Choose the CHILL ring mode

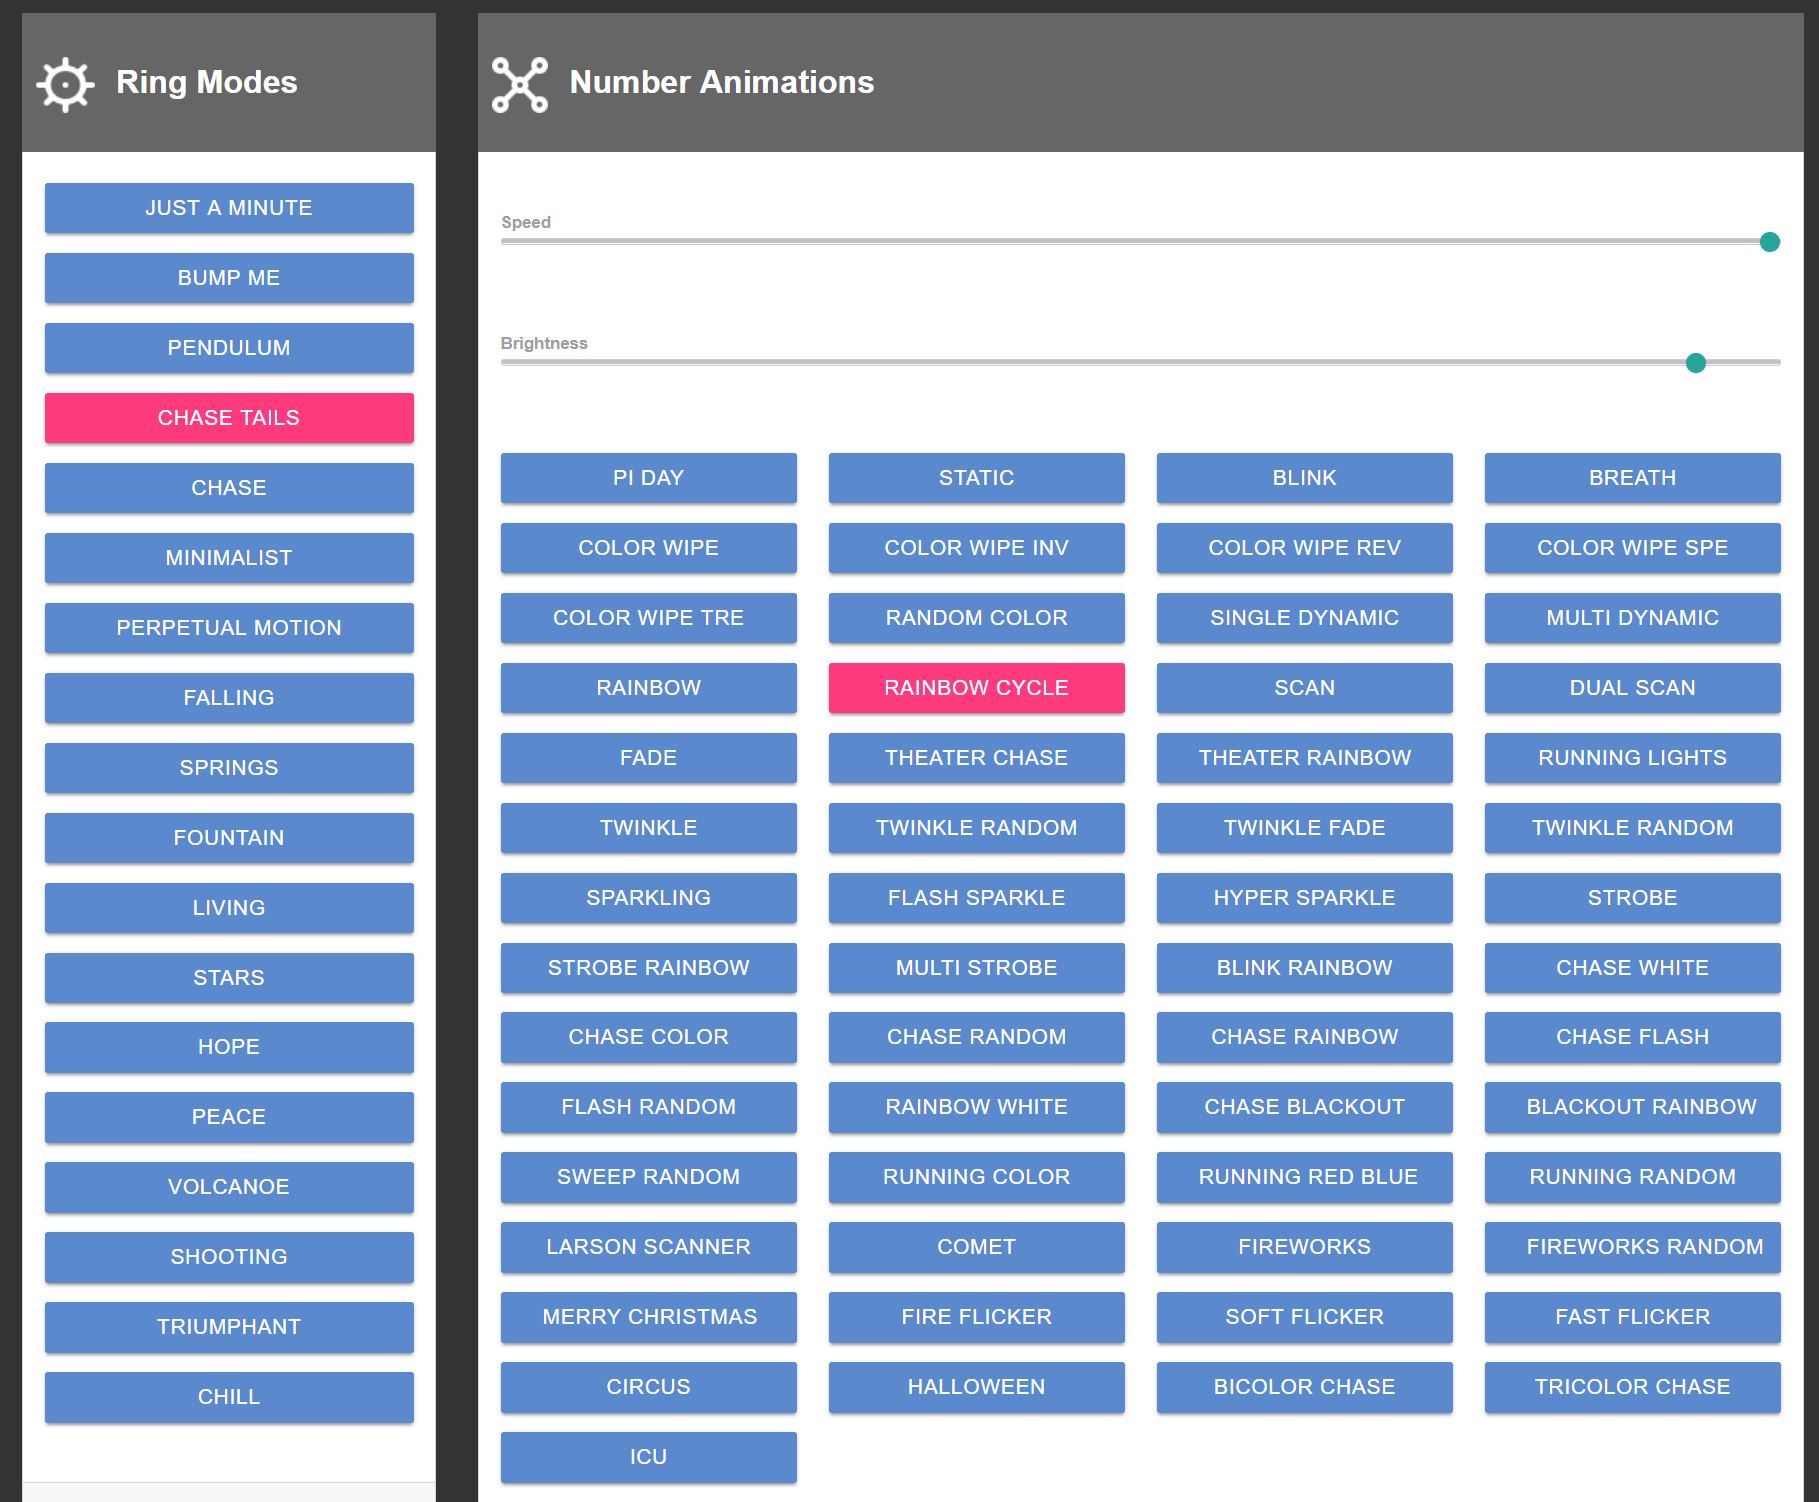(x=229, y=1397)
